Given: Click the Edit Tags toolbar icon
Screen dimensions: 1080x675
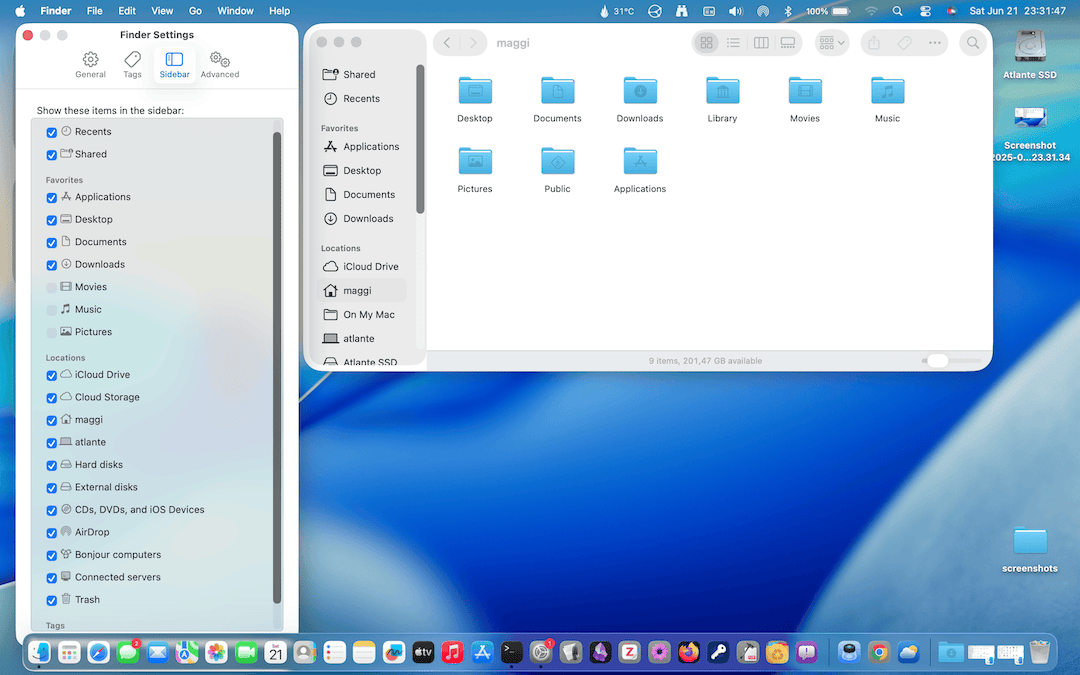Looking at the screenshot, I should (904, 43).
